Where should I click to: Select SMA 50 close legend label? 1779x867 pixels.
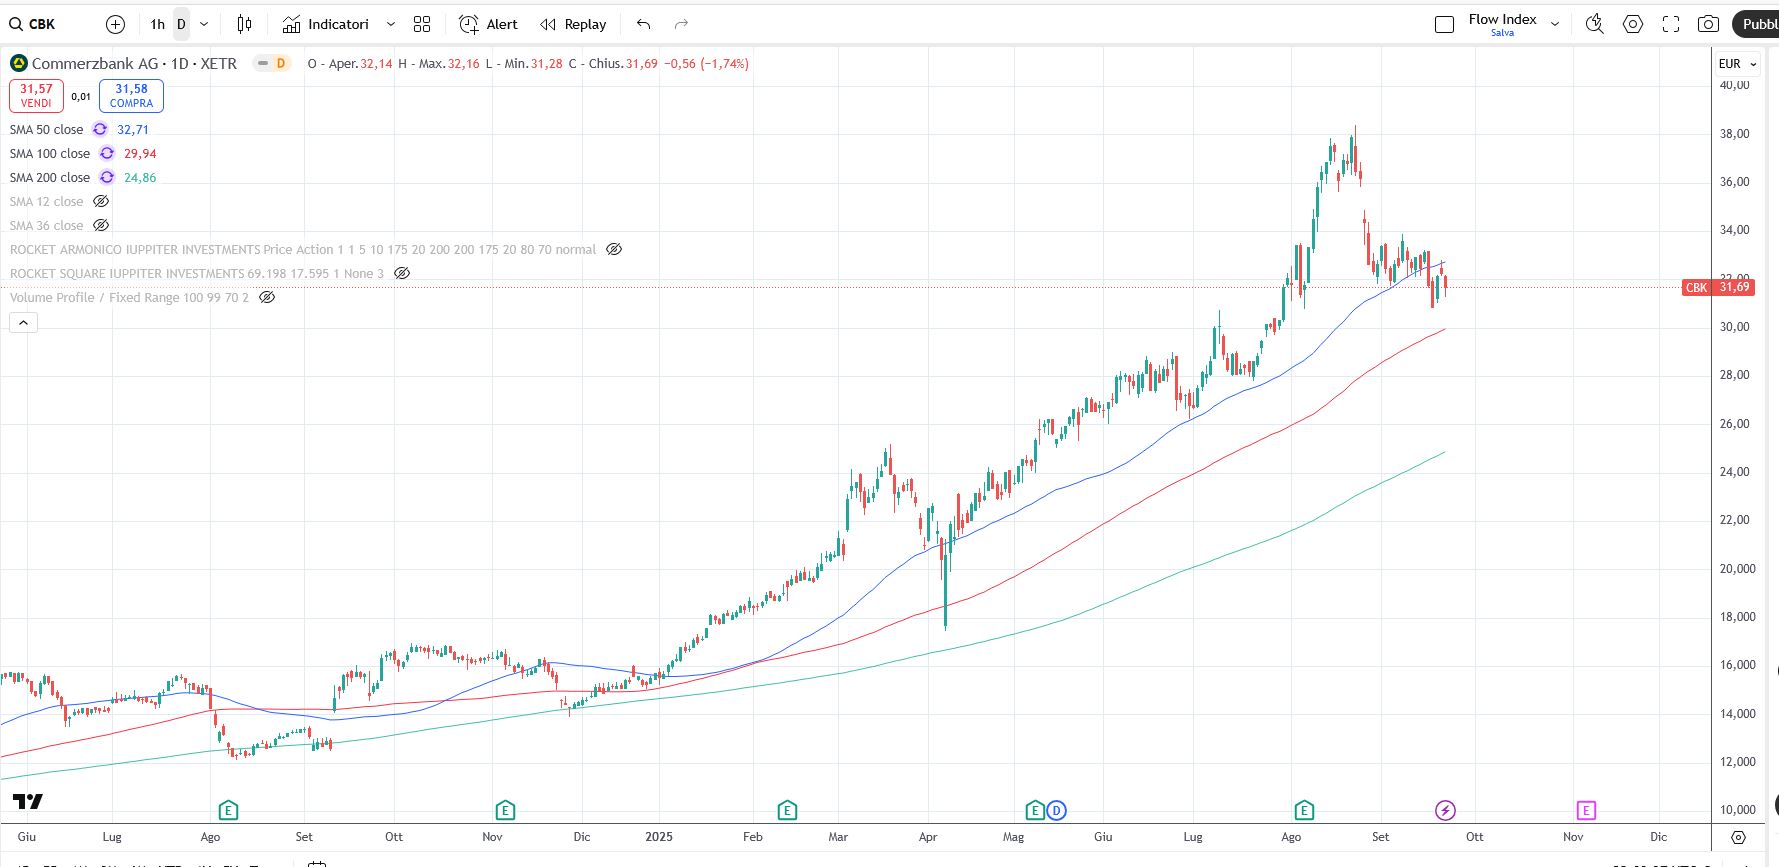(46, 129)
